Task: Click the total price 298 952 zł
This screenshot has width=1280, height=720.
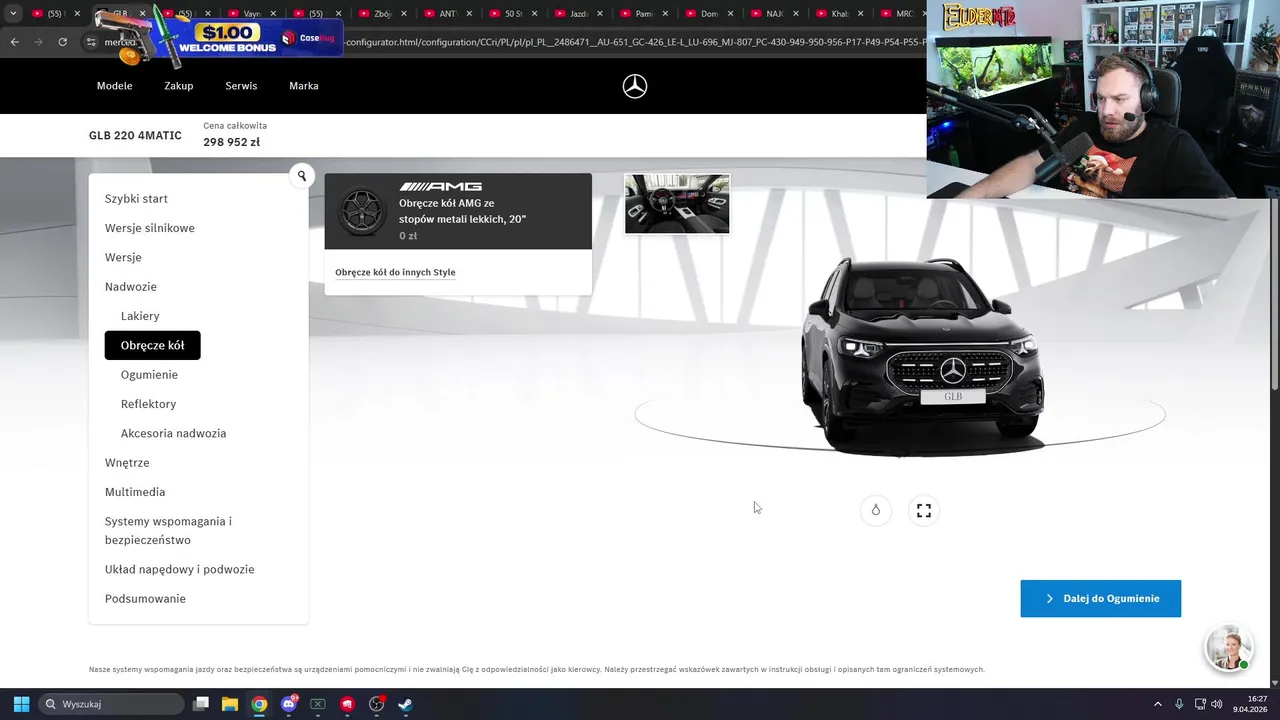Action: [231, 142]
